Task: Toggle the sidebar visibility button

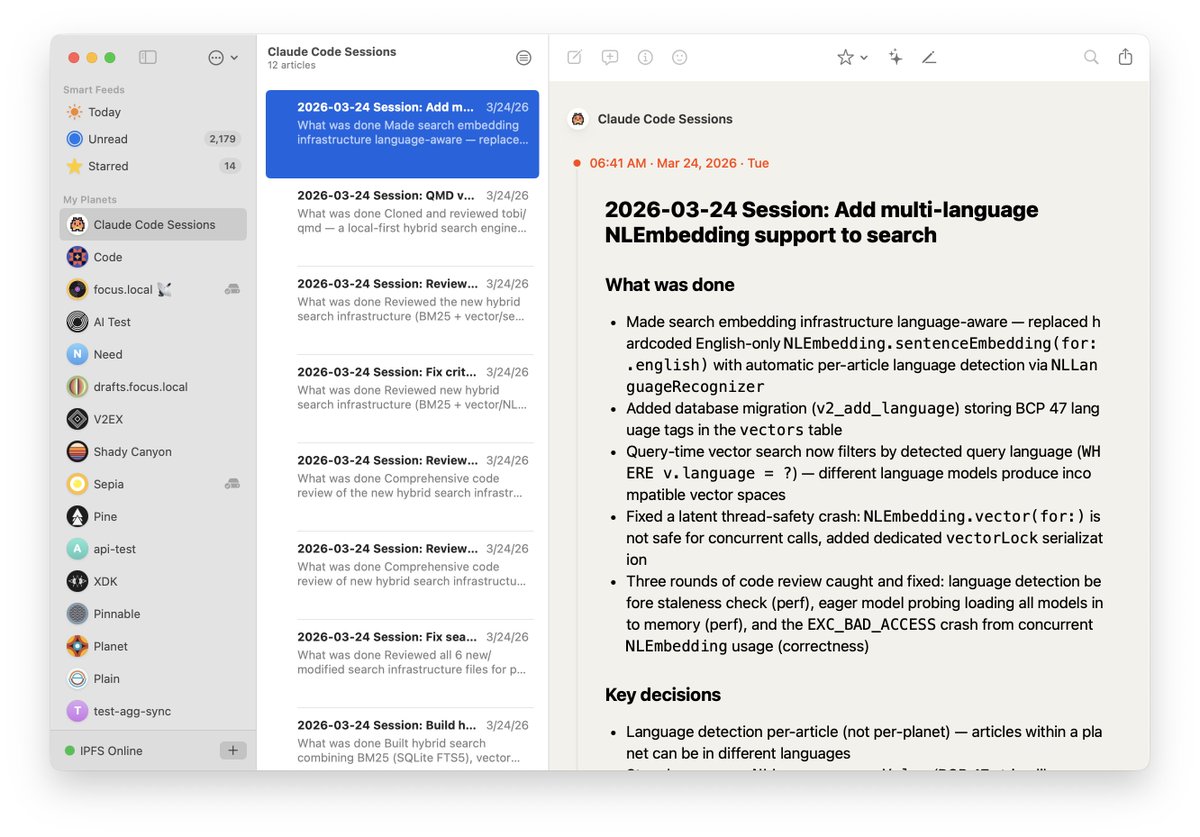Action: (148, 58)
